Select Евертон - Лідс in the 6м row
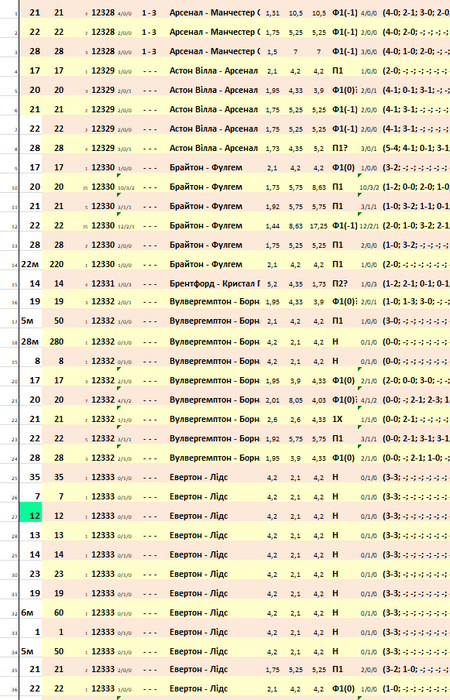Viewport: 450px width, 700px height. [x=199, y=613]
